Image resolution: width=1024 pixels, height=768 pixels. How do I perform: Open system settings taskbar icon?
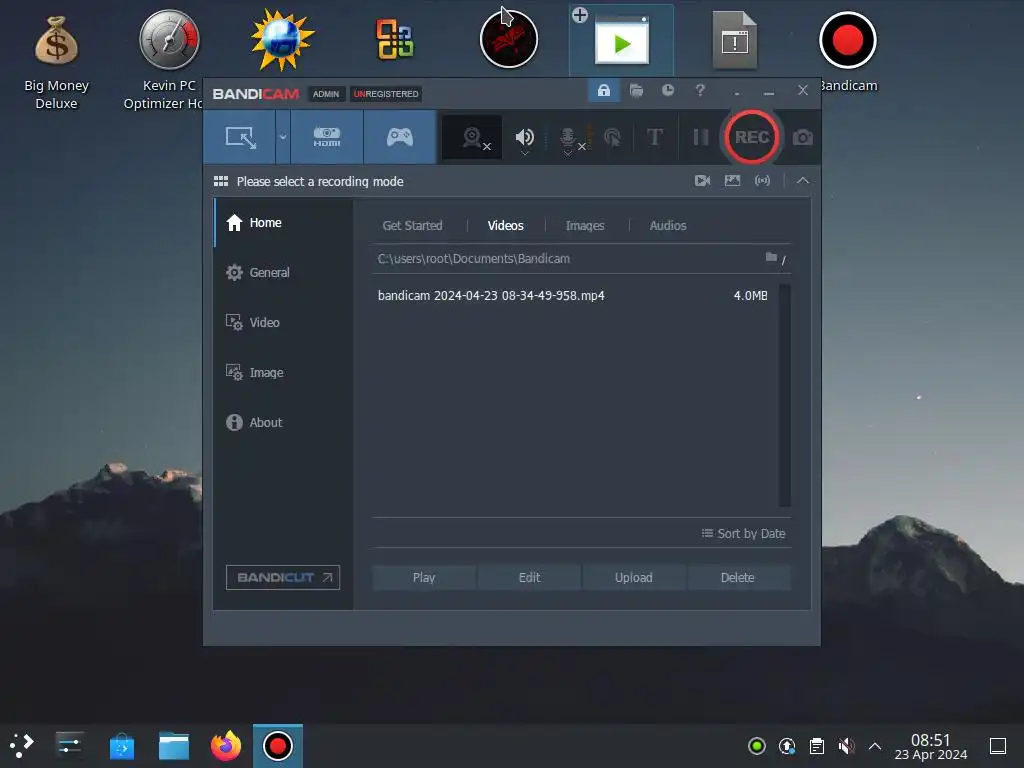click(x=69, y=745)
